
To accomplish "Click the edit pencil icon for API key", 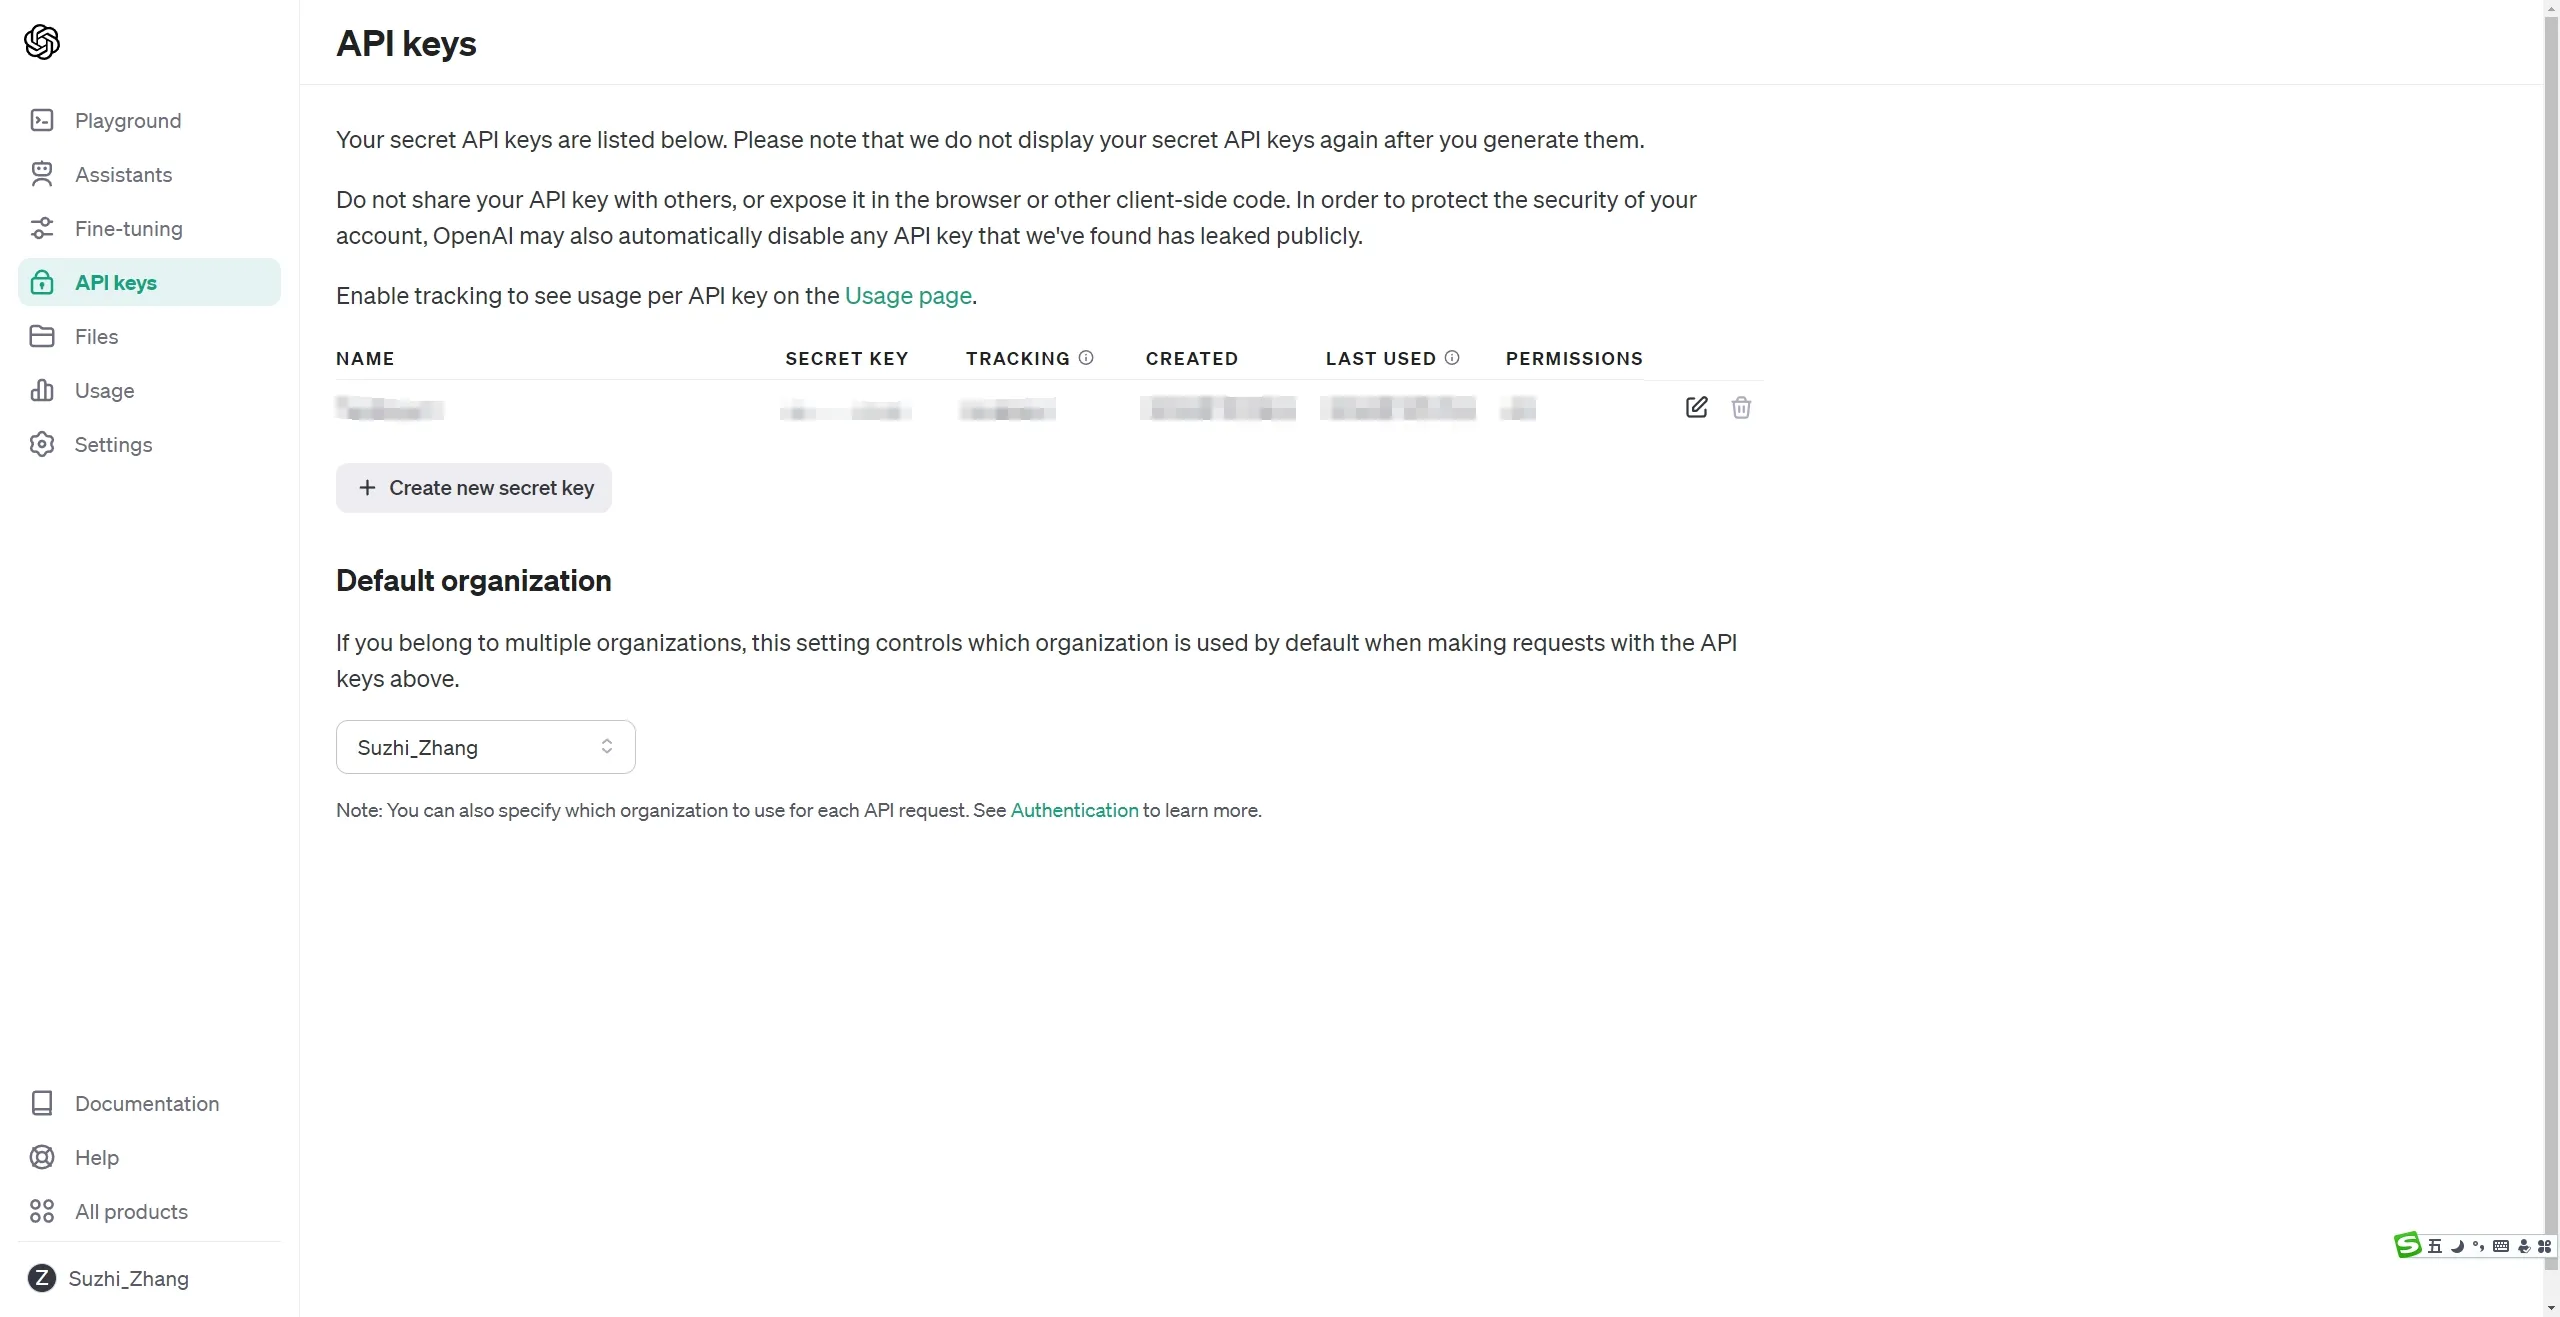I will point(1697,407).
